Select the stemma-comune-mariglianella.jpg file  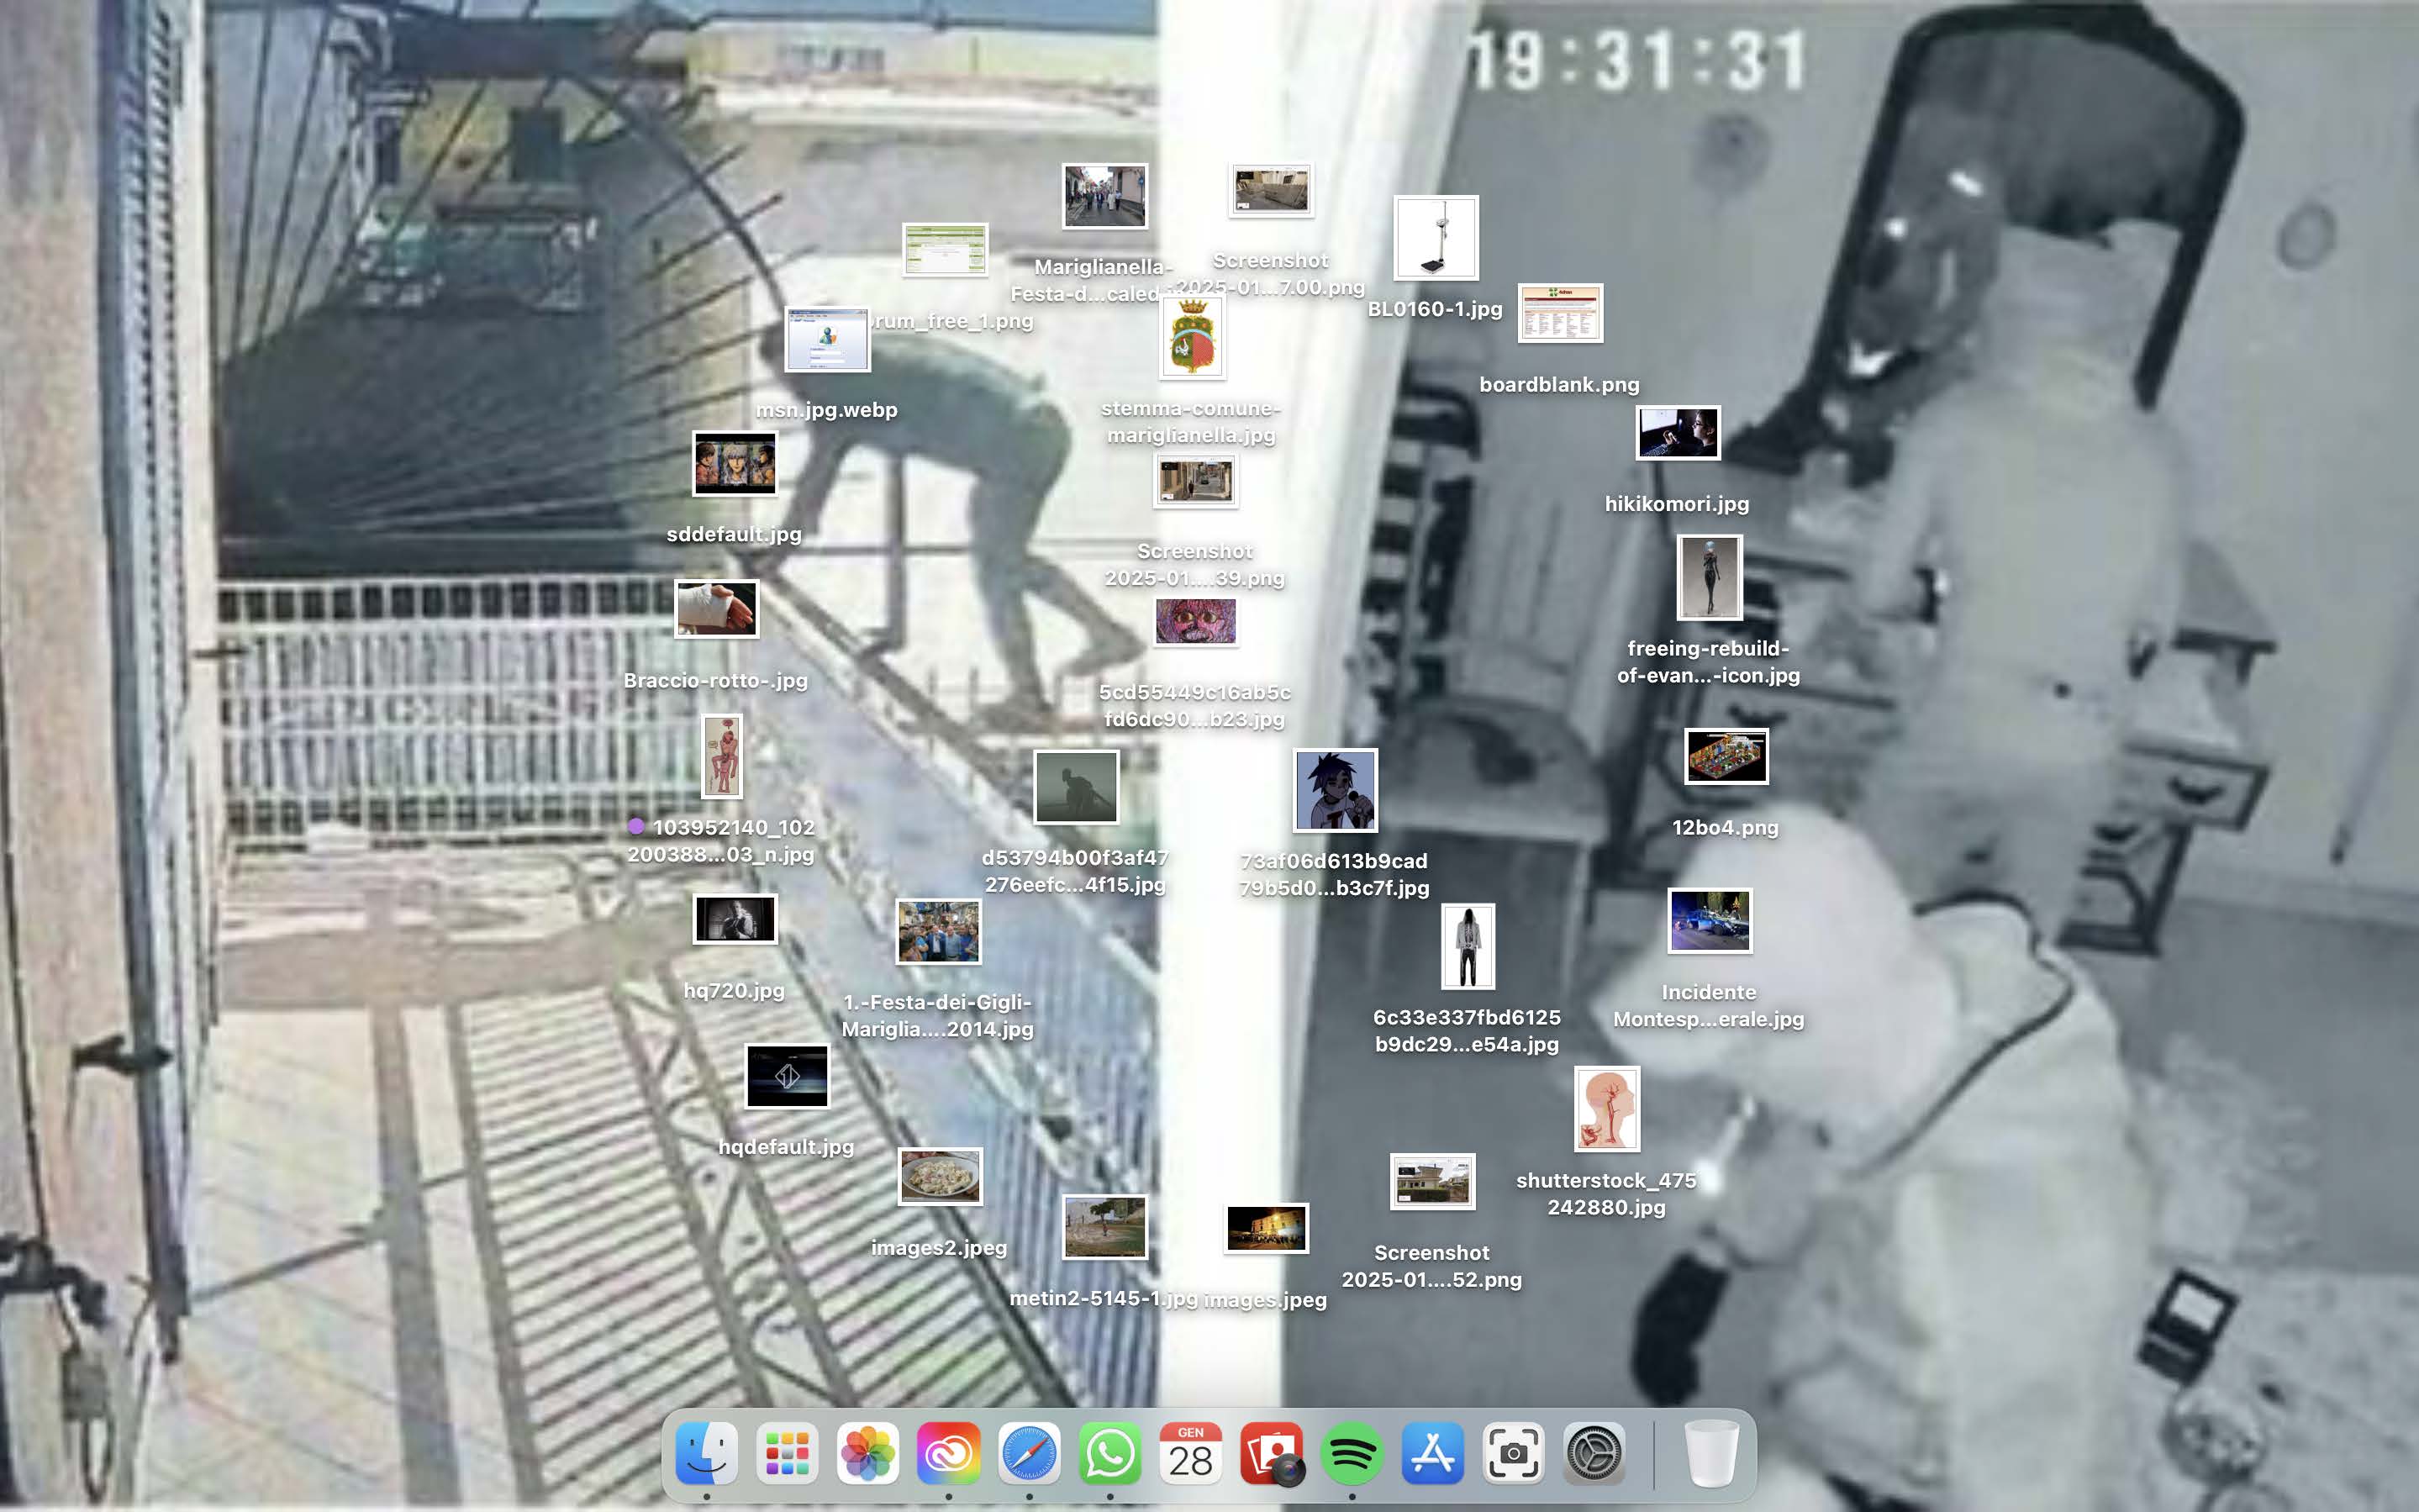(1191, 338)
